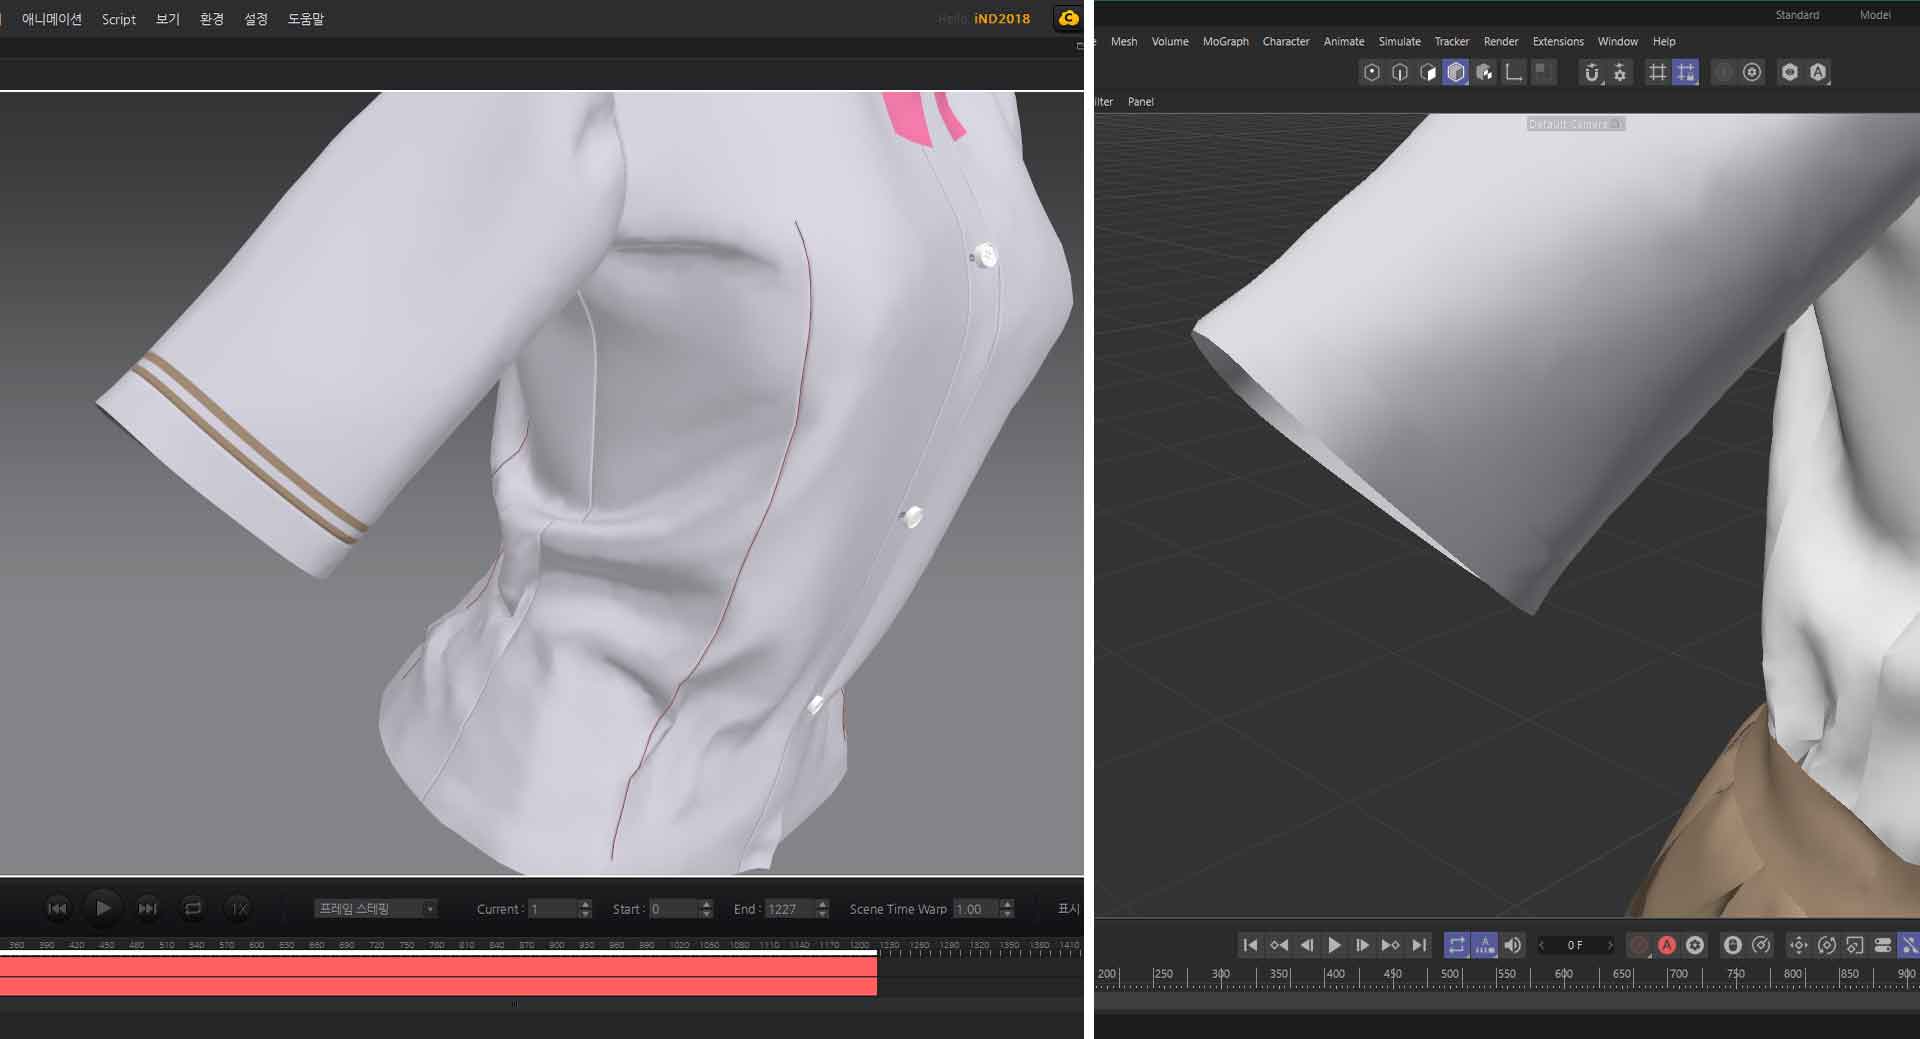Open the Mesh menu in Cinema 4D

point(1124,41)
